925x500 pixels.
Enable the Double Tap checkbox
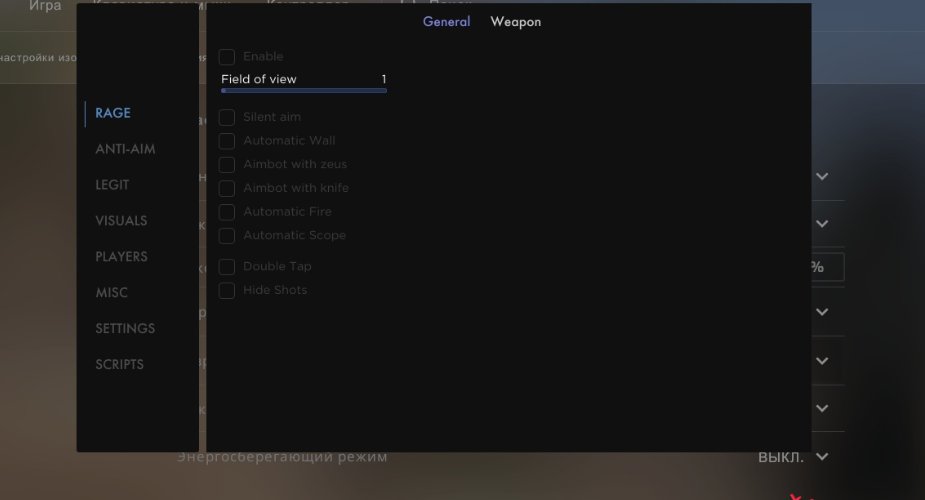227,267
